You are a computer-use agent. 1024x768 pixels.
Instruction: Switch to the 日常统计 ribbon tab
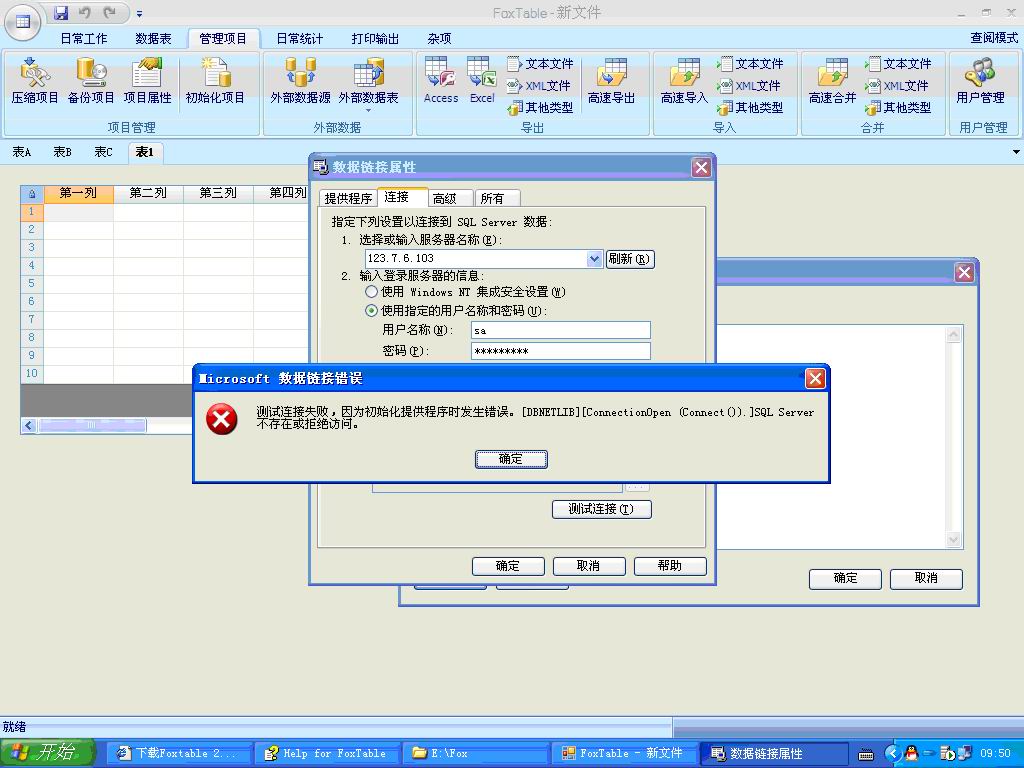(x=300, y=39)
